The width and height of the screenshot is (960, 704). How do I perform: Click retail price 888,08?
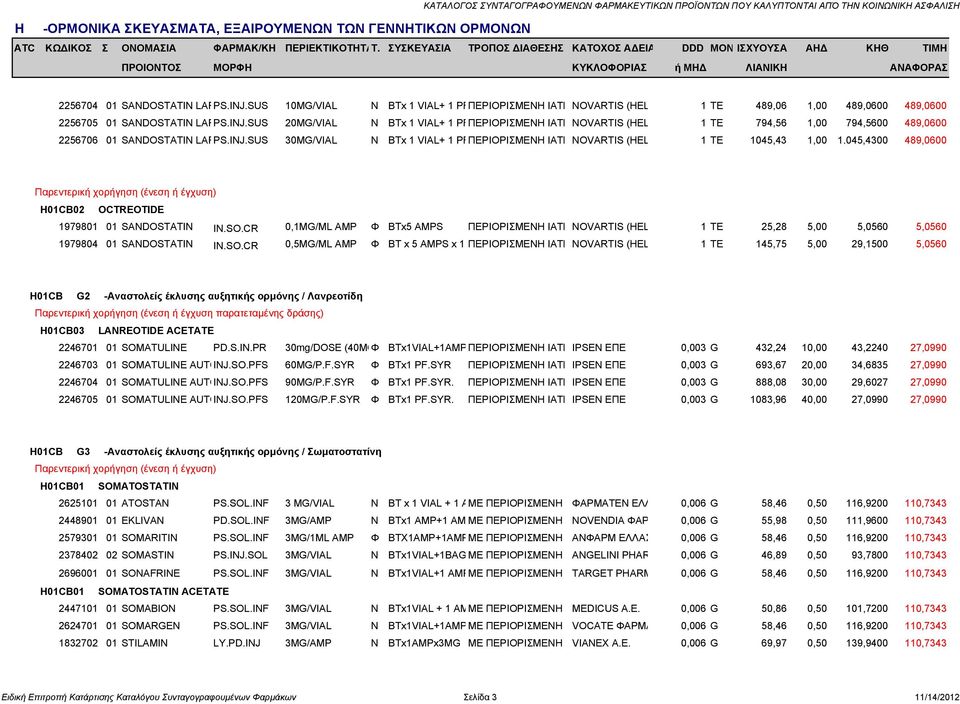771,382
